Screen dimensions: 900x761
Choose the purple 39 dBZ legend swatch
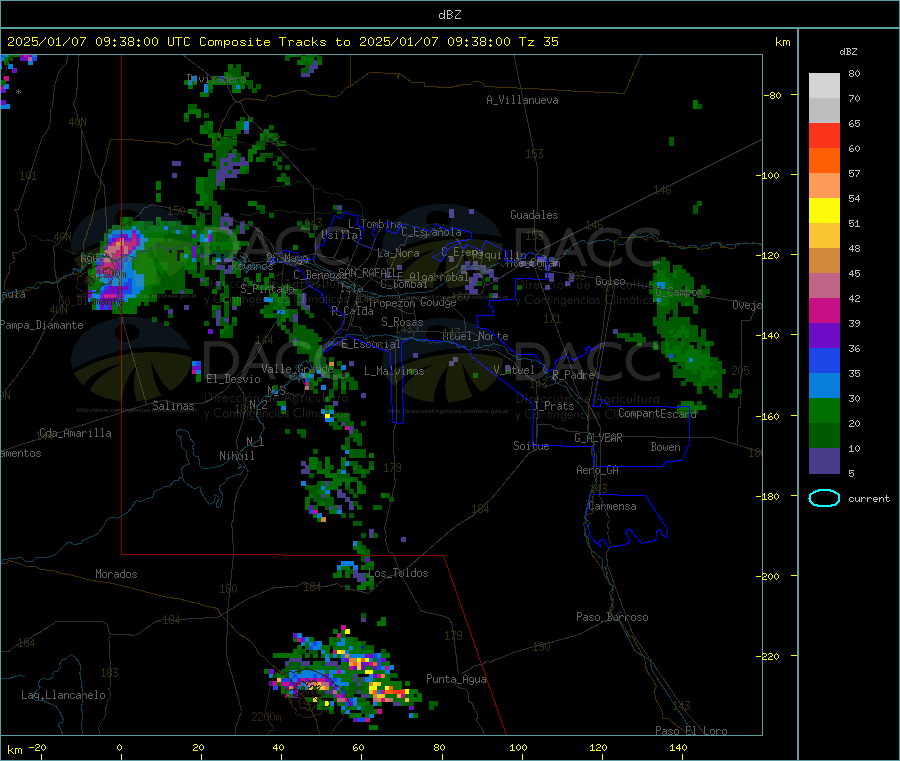pyautogui.click(x=824, y=336)
